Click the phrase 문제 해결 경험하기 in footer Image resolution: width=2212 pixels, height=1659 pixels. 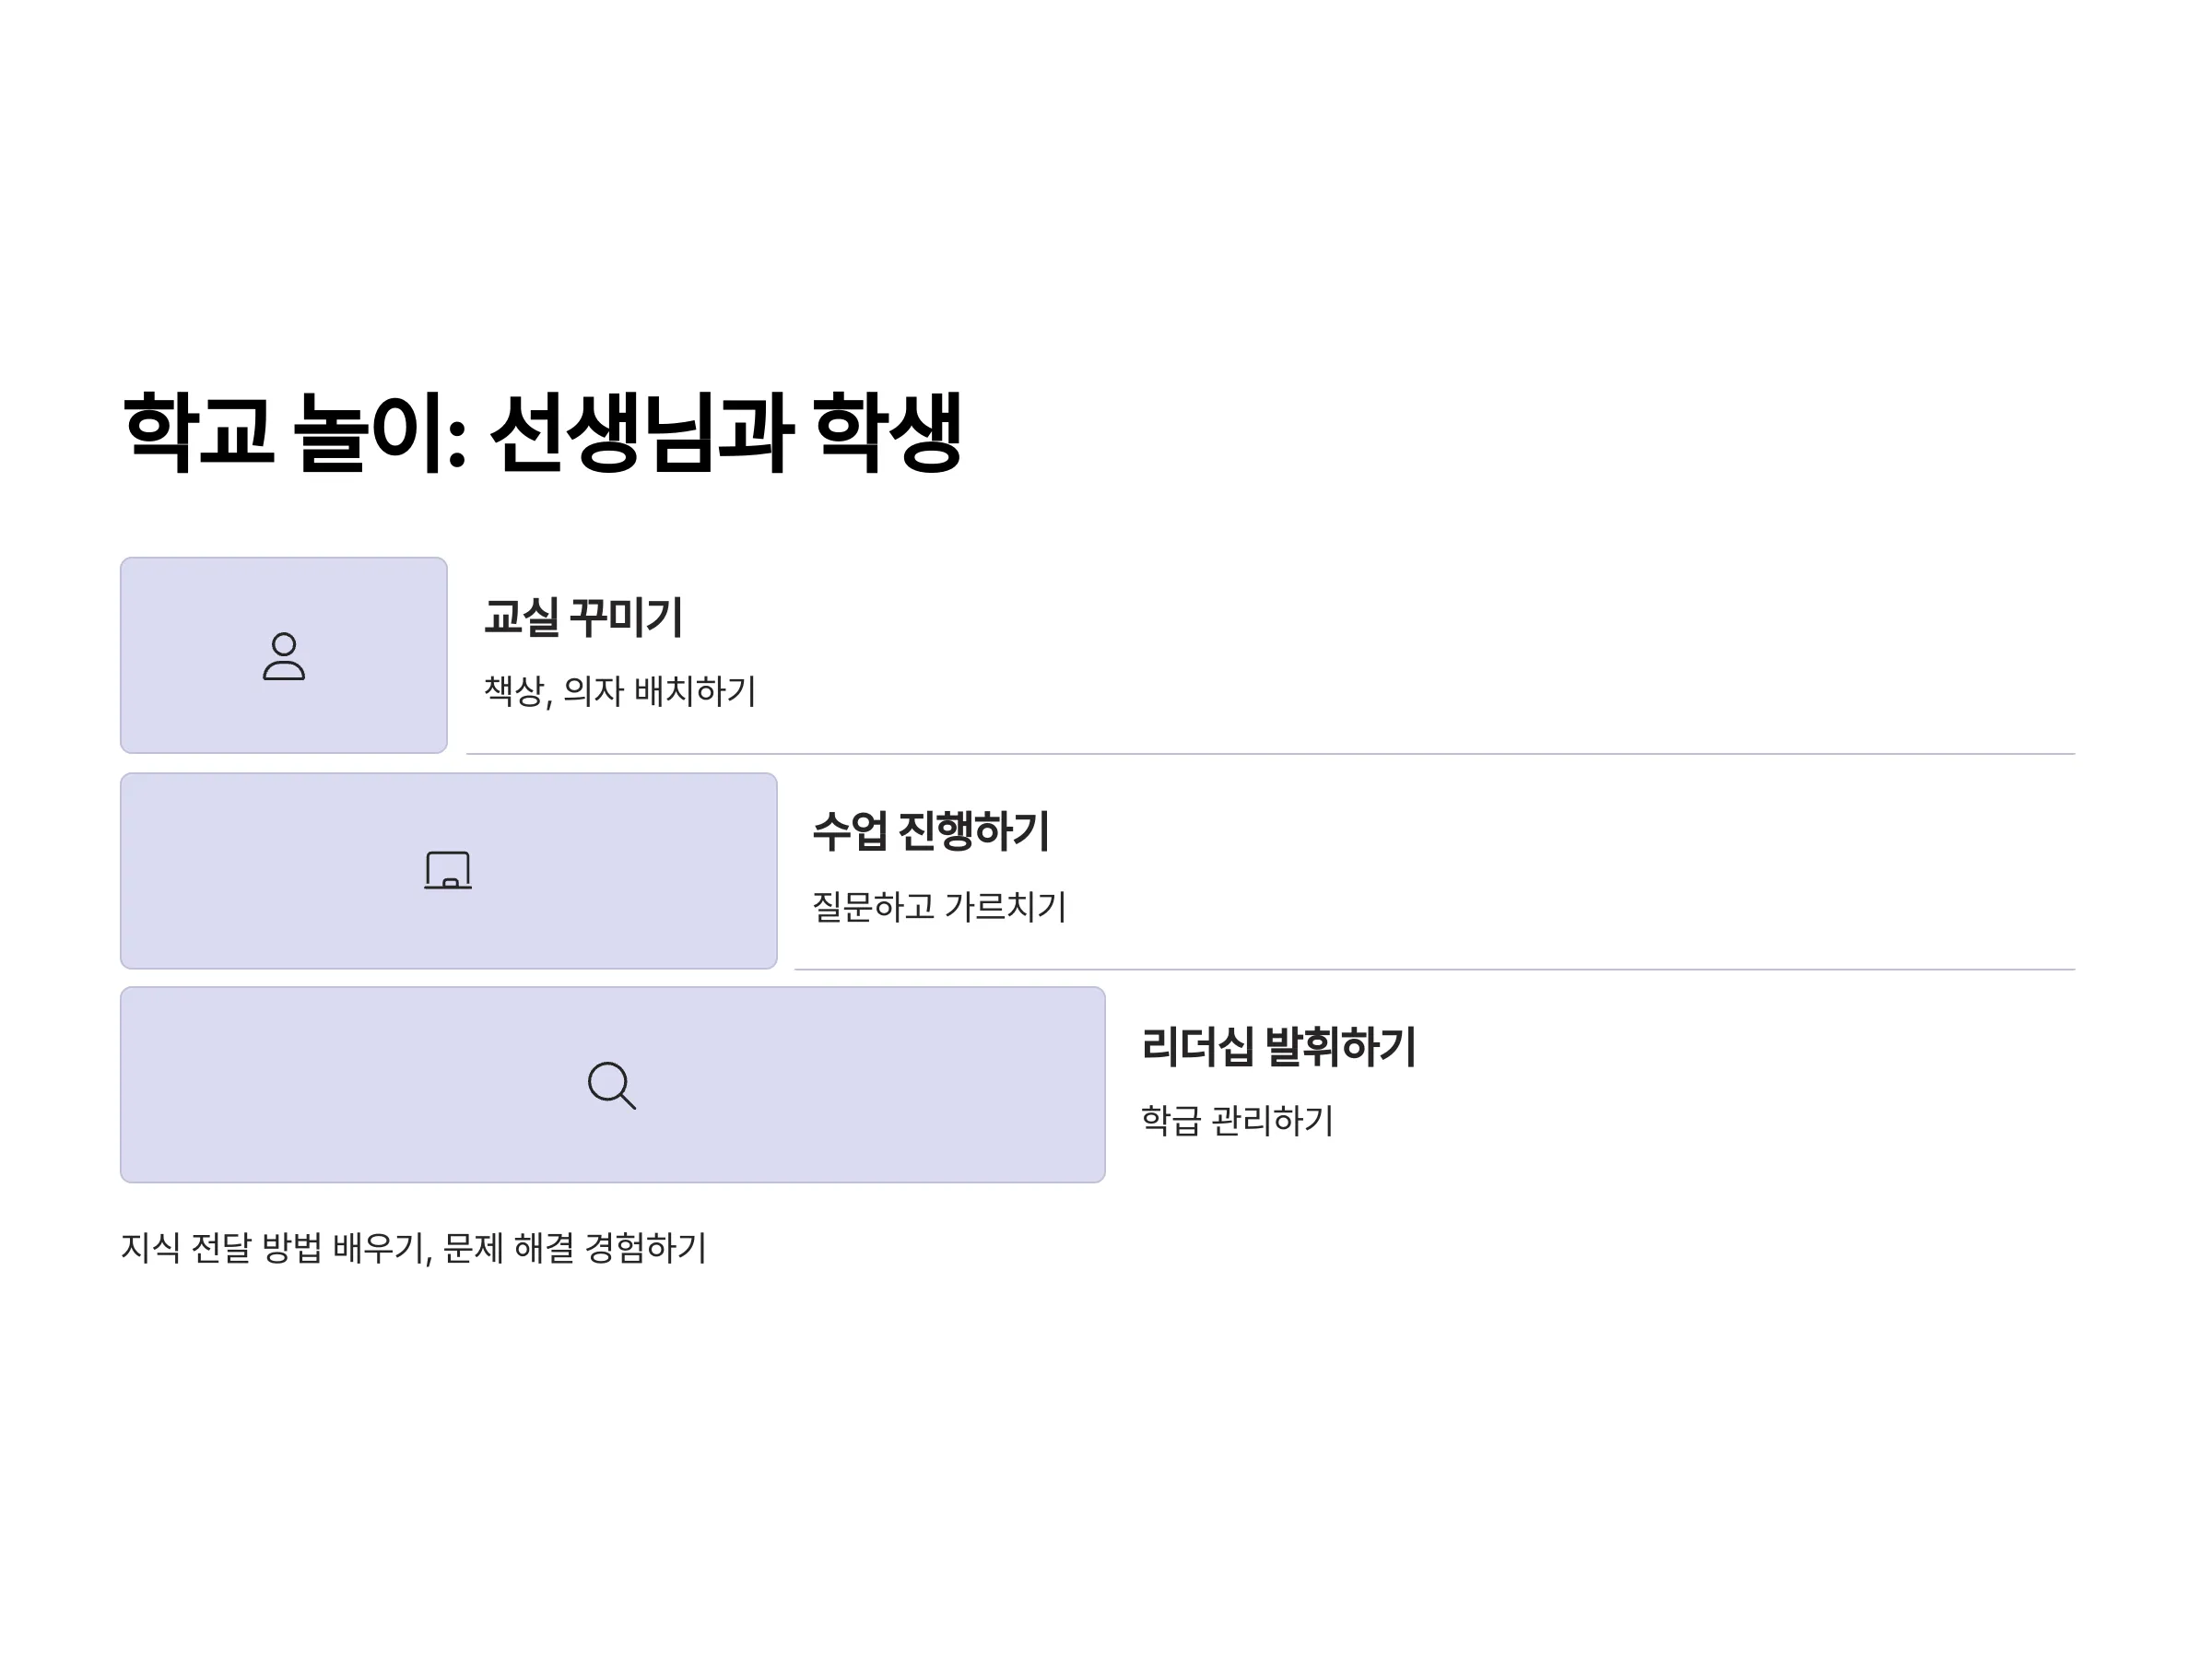pos(574,1248)
